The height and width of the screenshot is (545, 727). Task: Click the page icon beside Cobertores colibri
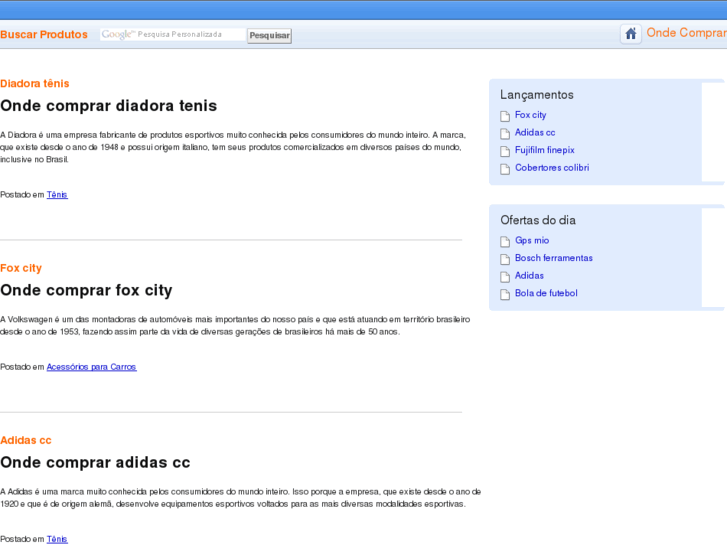coord(505,169)
